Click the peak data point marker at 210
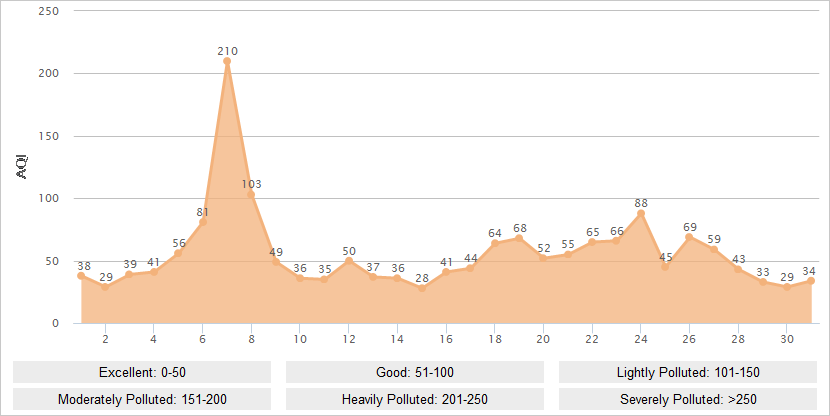Image resolution: width=830 pixels, height=416 pixels. click(227, 61)
